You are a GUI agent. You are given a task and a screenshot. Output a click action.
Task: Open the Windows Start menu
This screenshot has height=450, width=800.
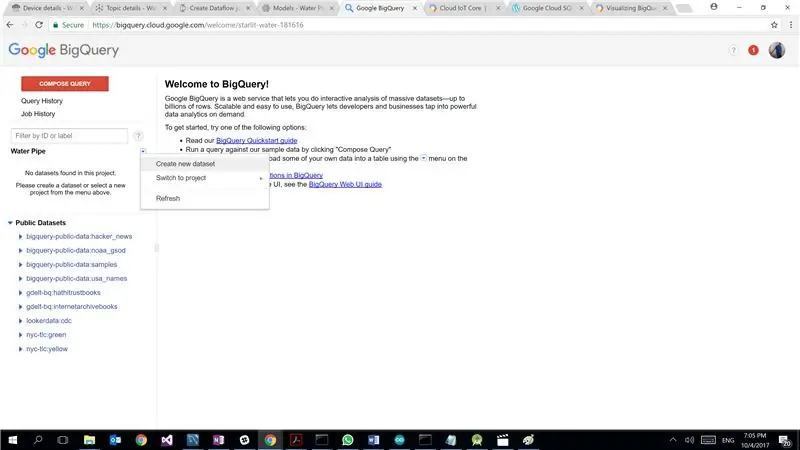tap(13, 440)
